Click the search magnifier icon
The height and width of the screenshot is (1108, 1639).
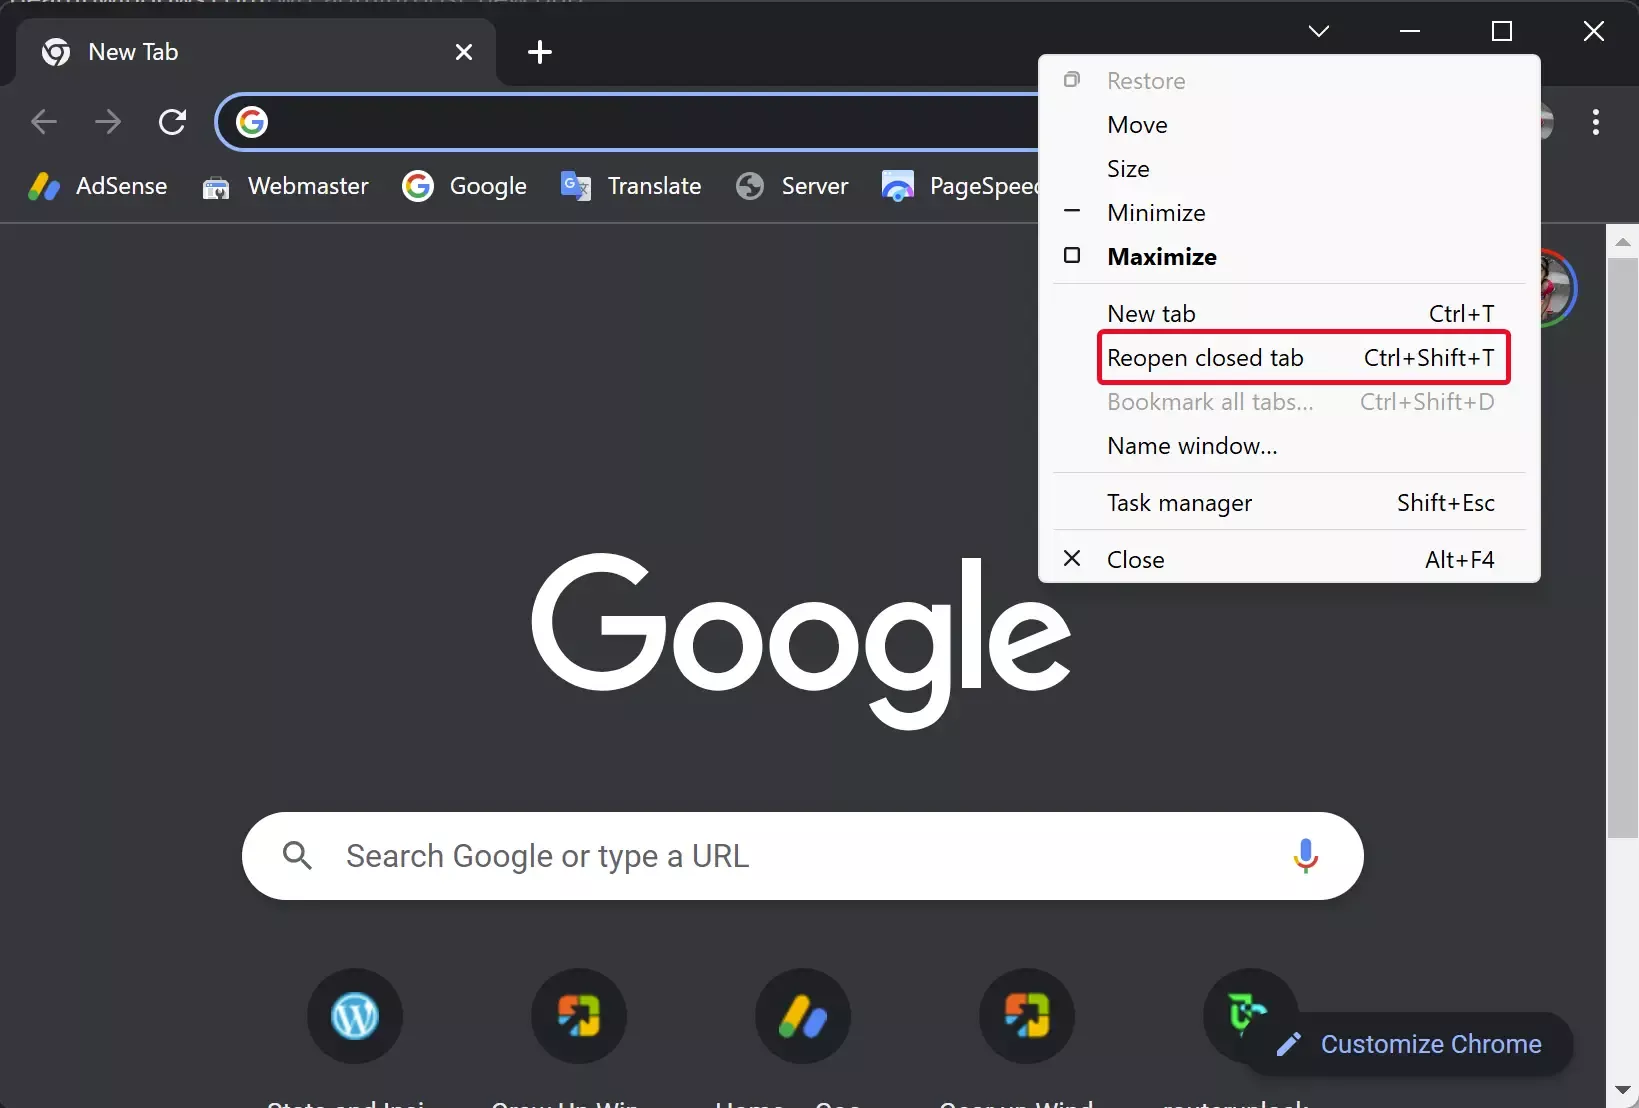coord(297,855)
